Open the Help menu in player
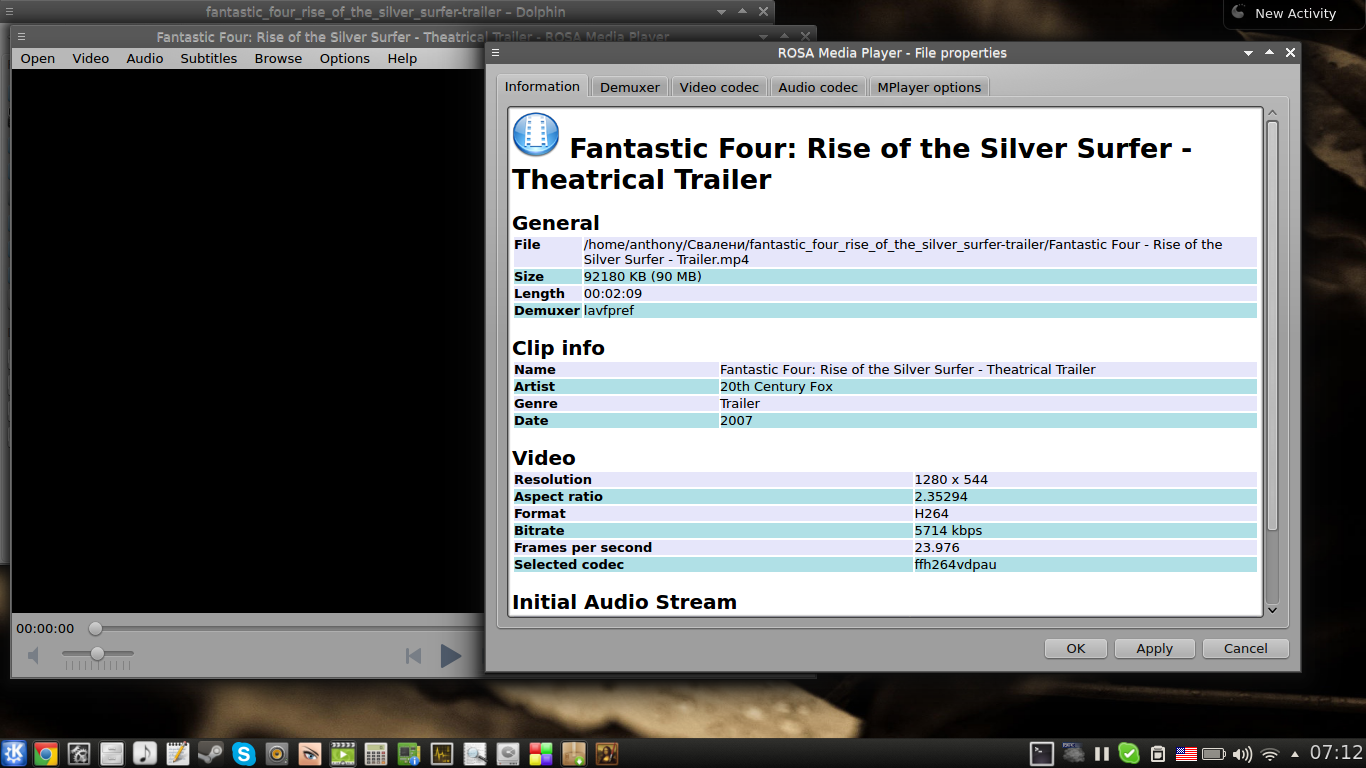 [402, 58]
